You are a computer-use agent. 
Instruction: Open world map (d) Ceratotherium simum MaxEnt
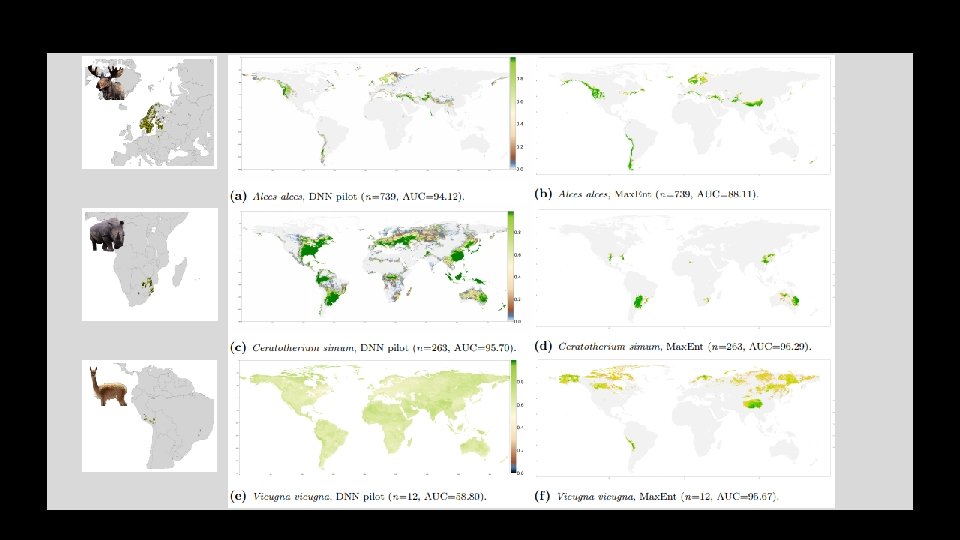[683, 268]
